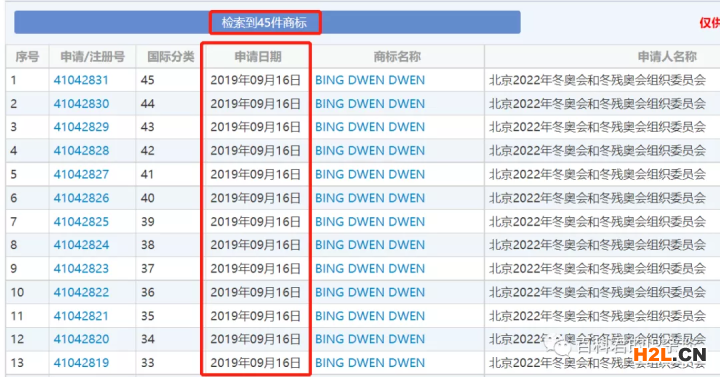
Task: Open registration number 41042824 link
Action: (x=81, y=245)
